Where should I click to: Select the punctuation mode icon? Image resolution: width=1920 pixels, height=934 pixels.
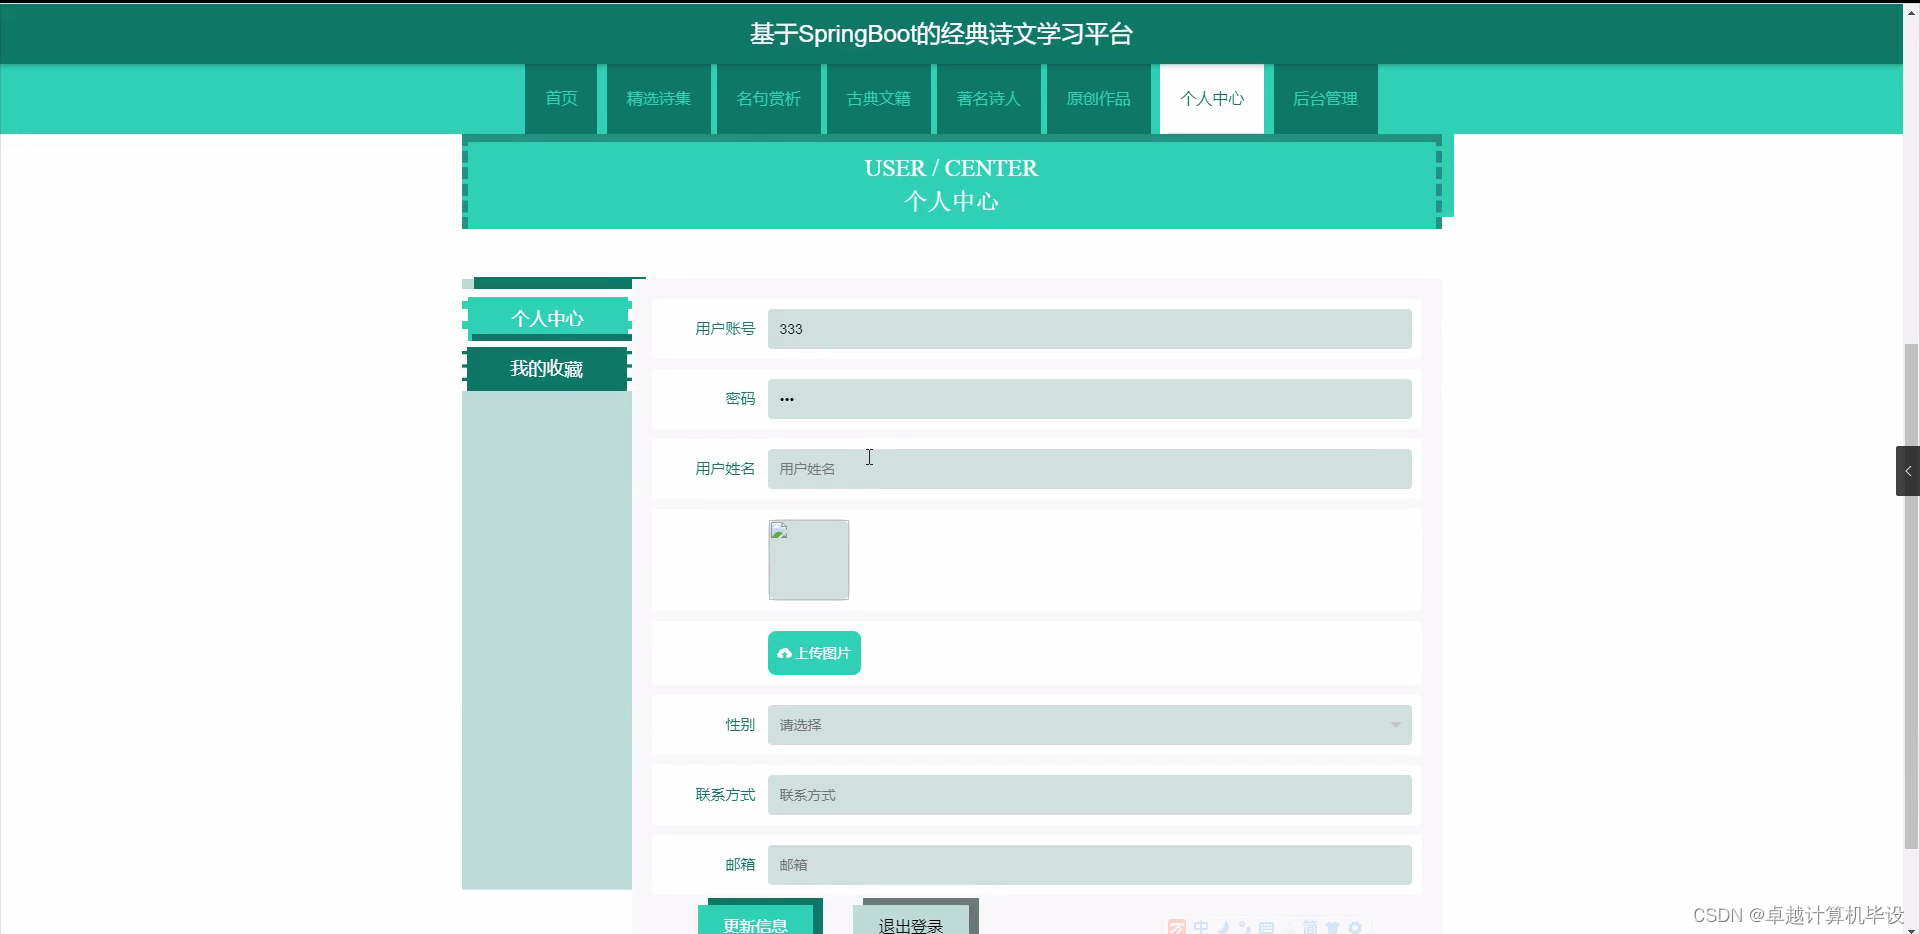(1246, 927)
